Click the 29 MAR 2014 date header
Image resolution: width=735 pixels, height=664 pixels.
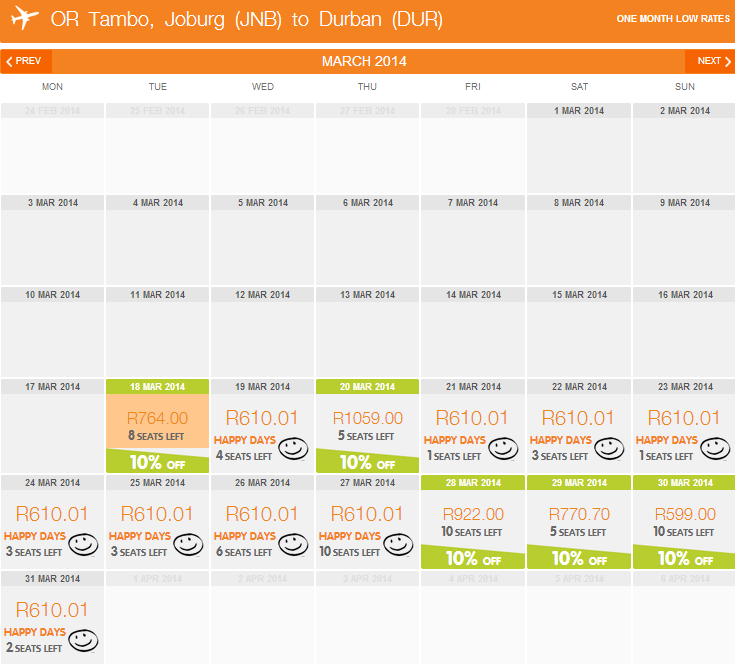pyautogui.click(x=579, y=483)
